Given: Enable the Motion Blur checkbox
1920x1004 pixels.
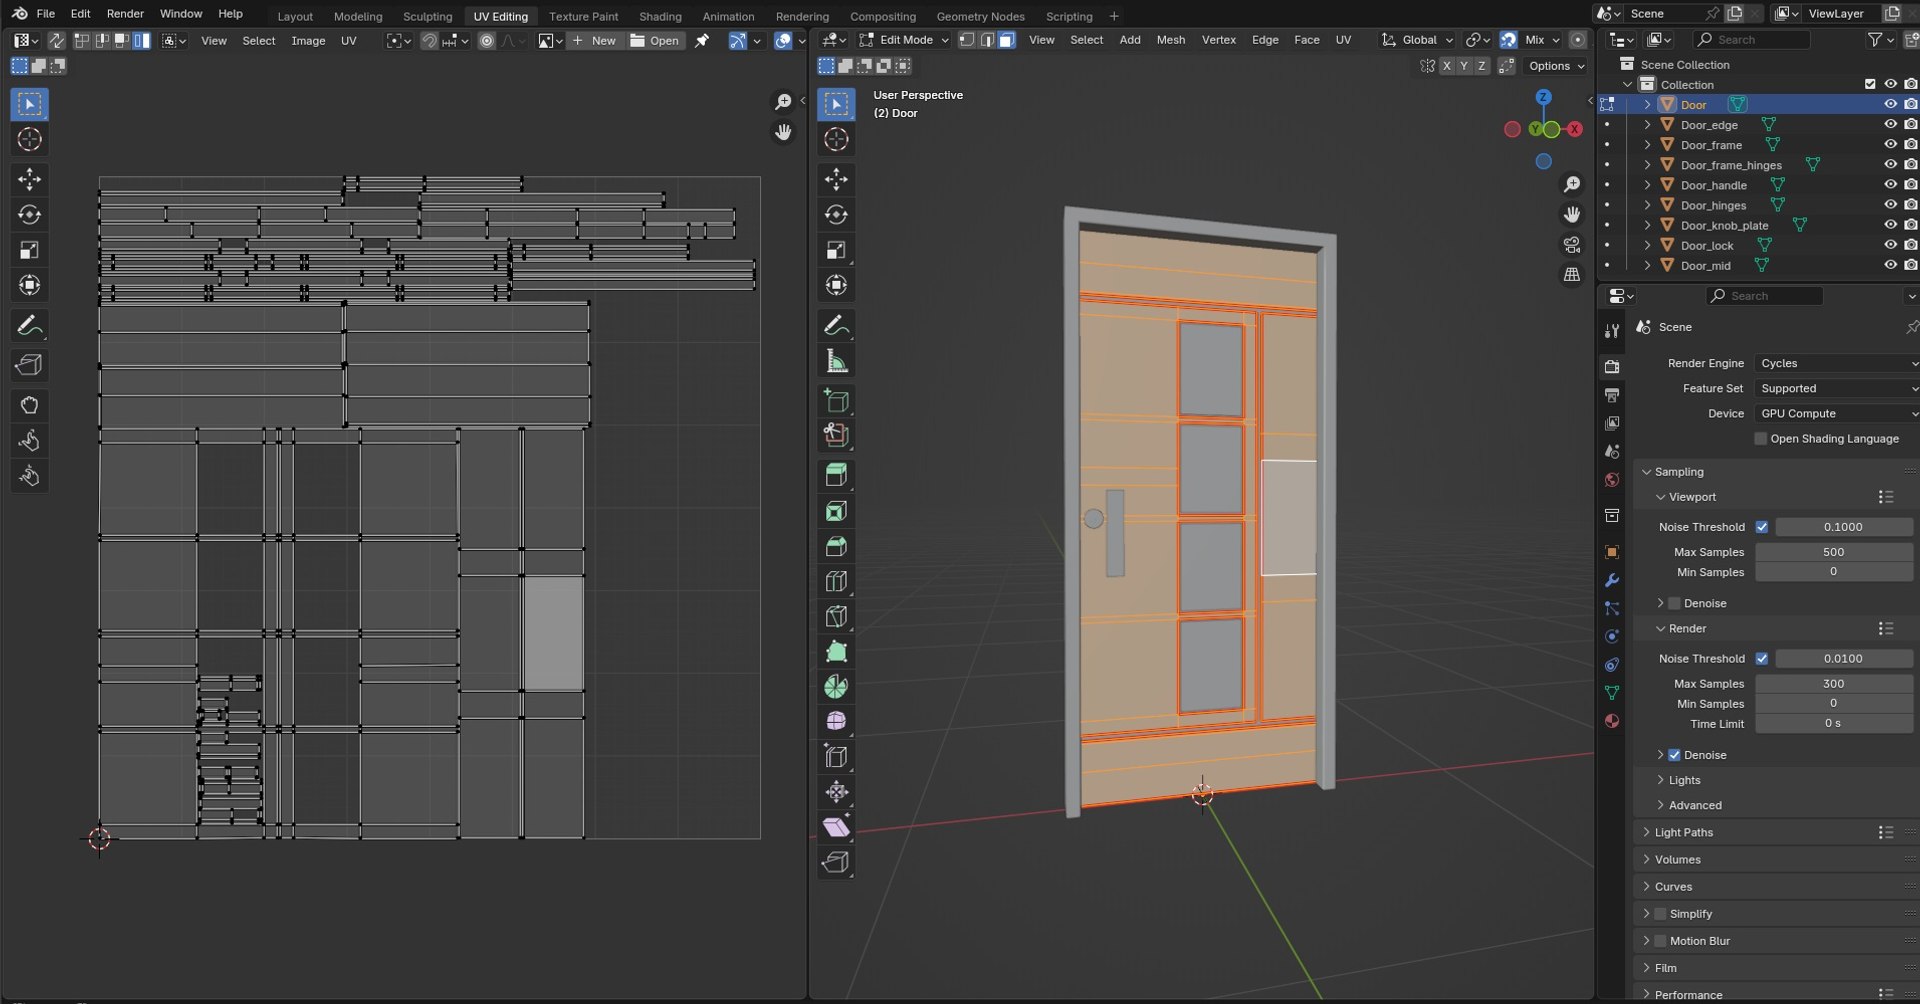Looking at the screenshot, I should tap(1660, 941).
